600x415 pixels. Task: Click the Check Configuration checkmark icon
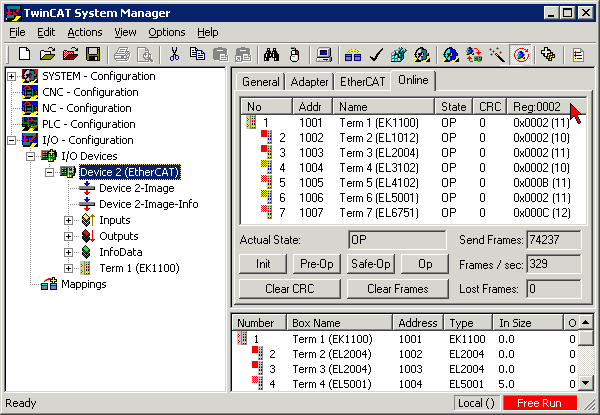[x=377, y=54]
